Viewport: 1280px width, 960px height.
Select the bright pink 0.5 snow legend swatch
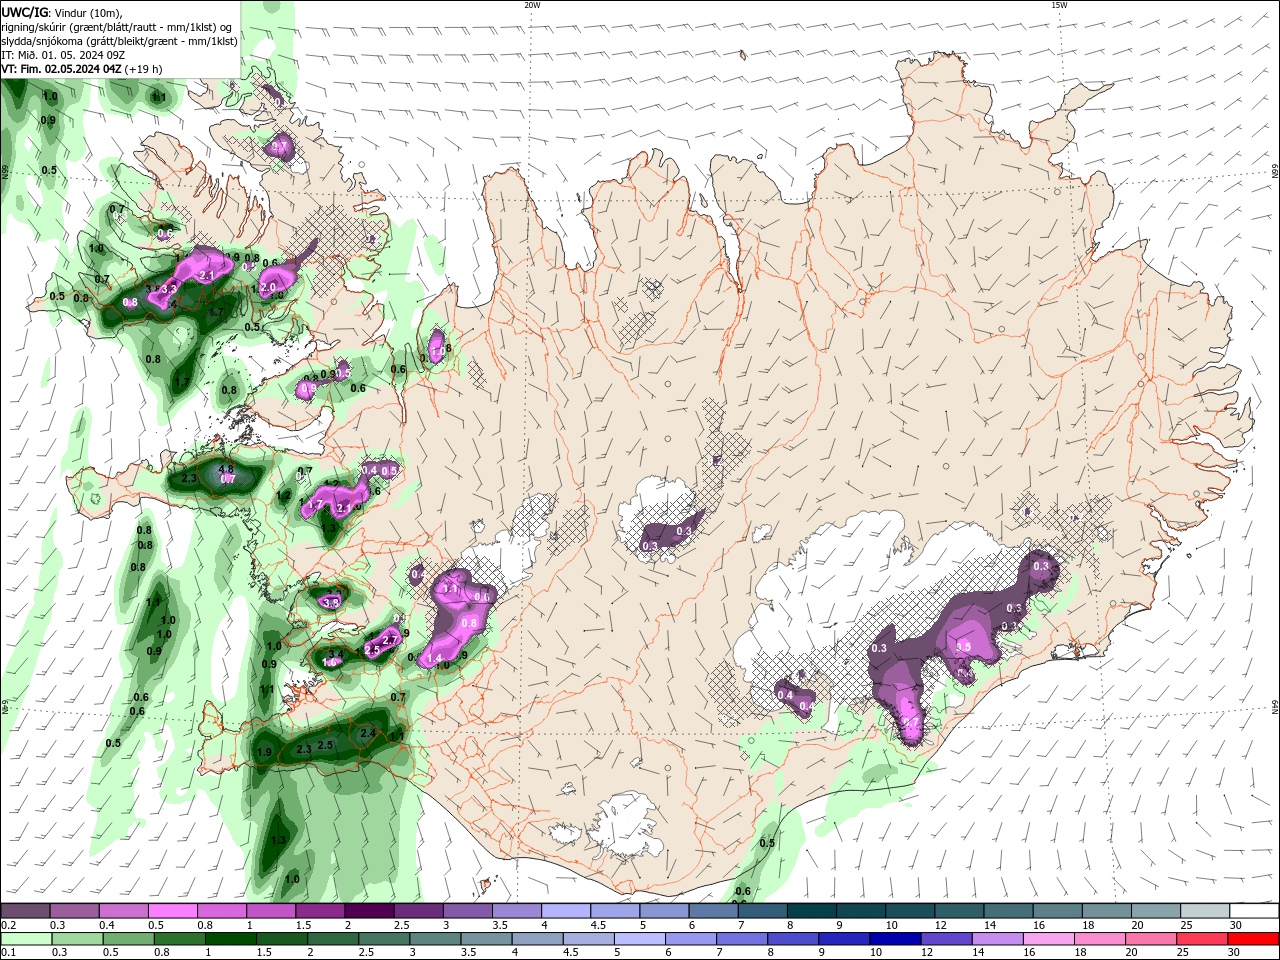pos(172,911)
